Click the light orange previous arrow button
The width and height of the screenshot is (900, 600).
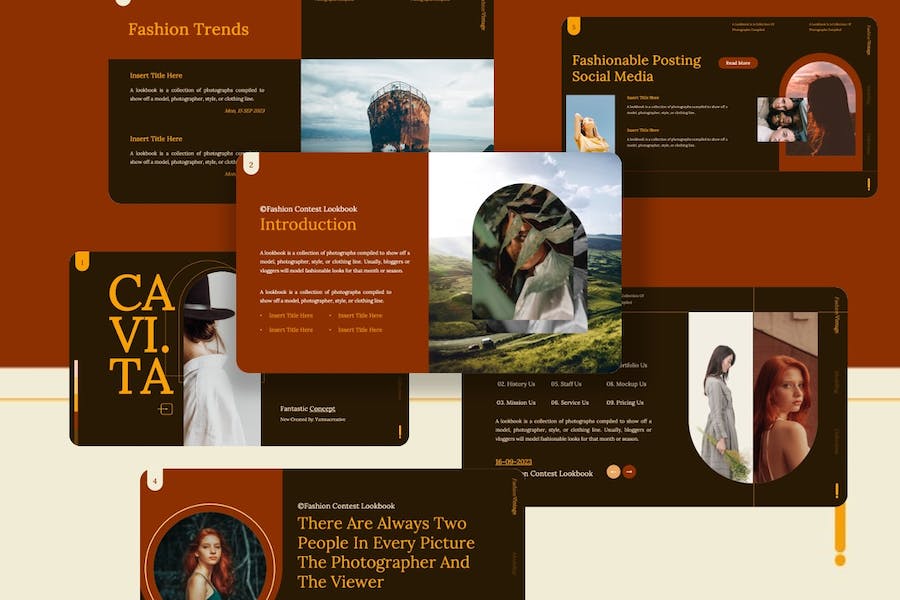tap(613, 471)
